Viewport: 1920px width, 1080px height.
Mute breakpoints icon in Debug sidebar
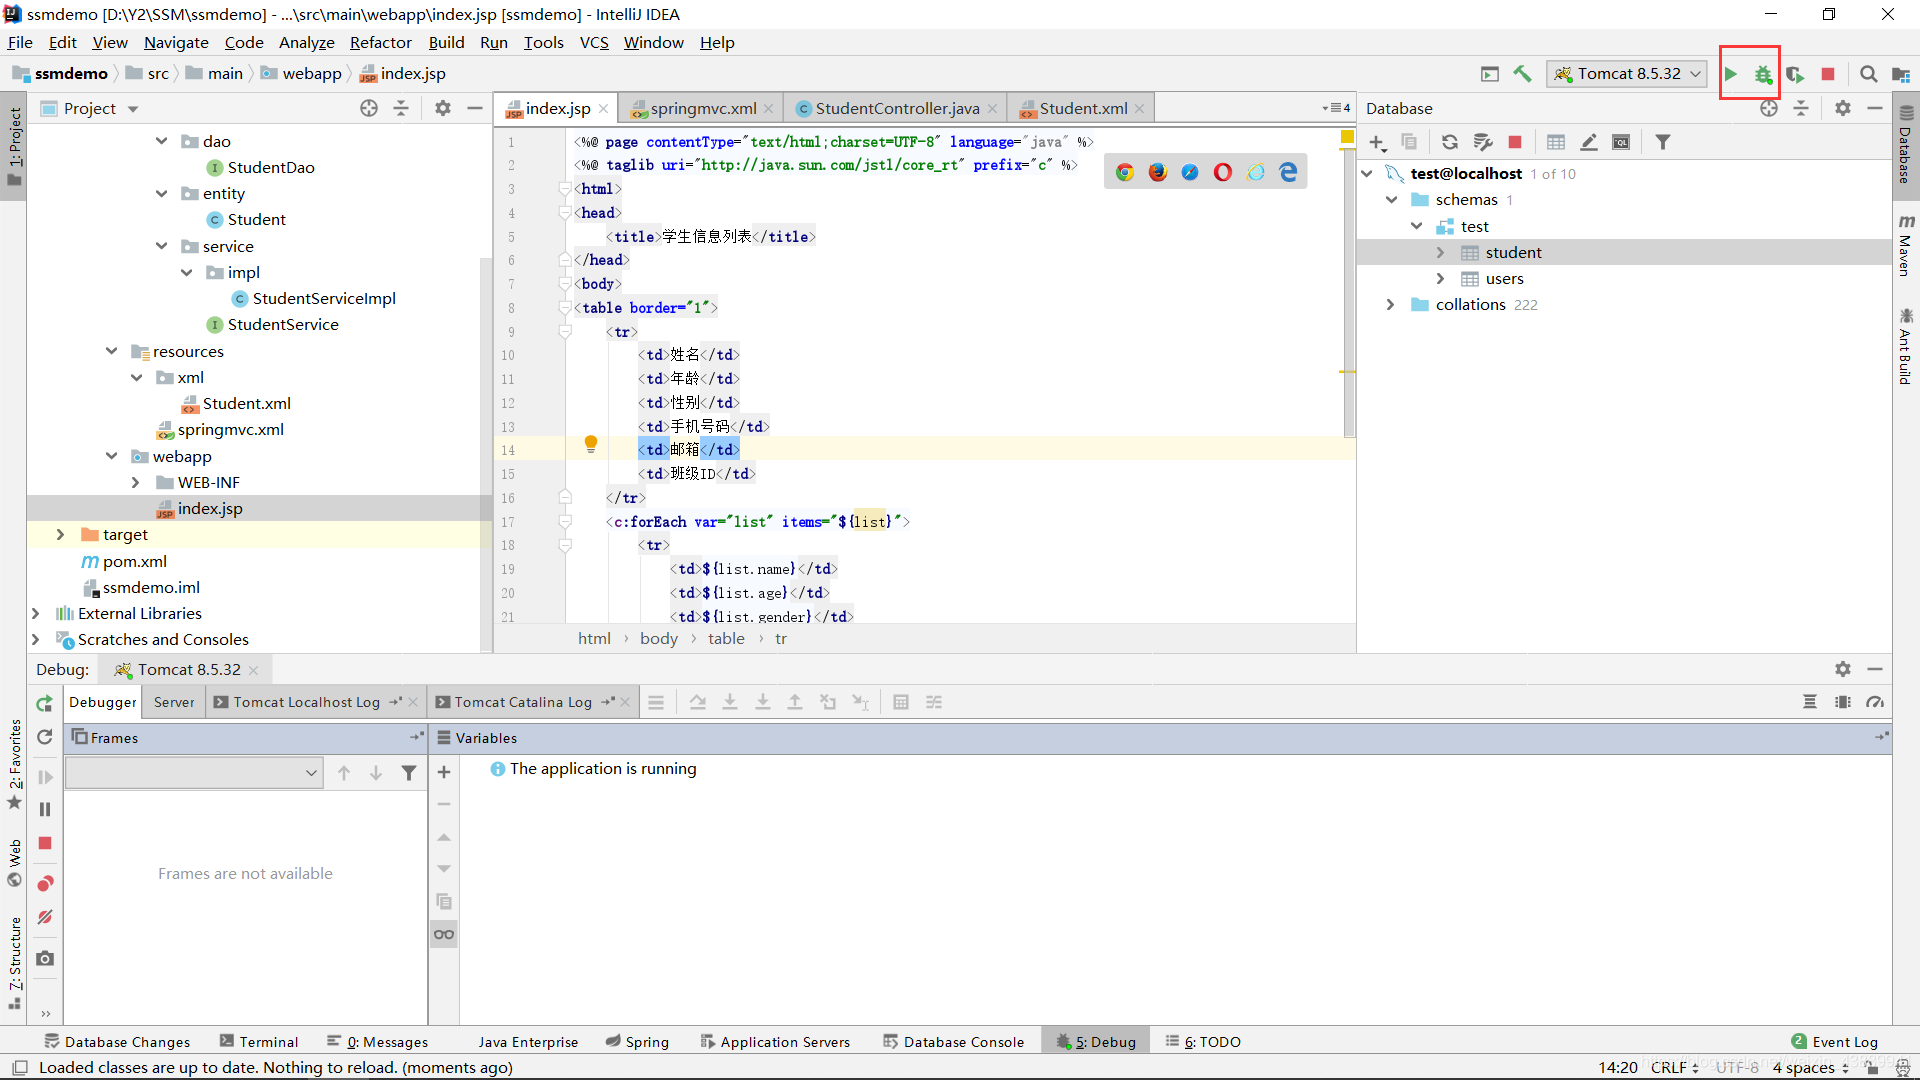[45, 917]
